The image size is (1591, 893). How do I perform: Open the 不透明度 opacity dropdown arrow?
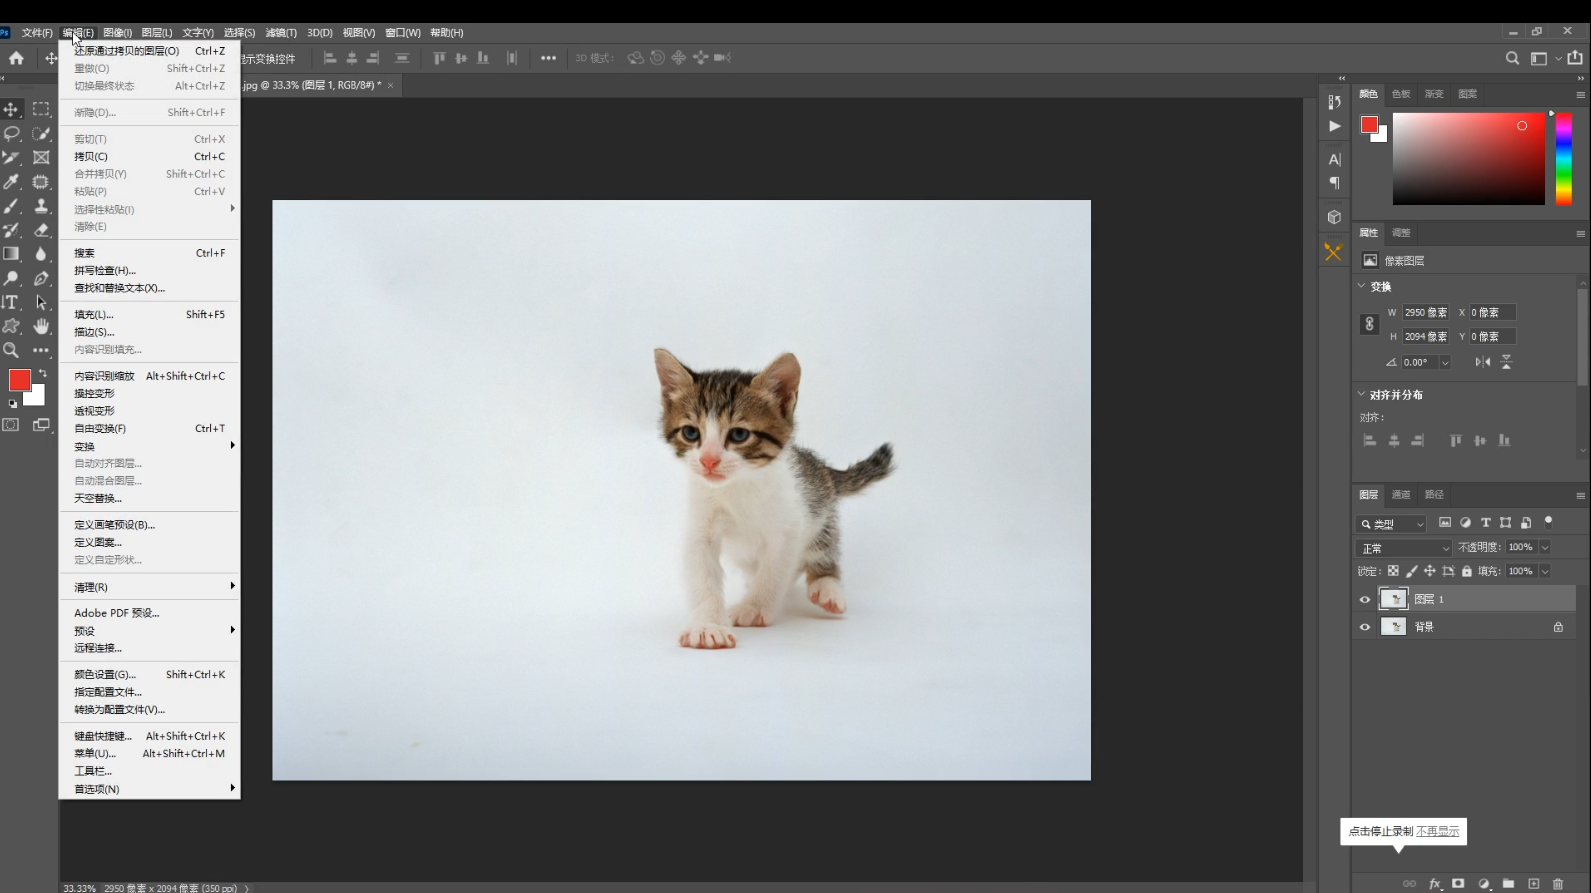click(x=1545, y=547)
